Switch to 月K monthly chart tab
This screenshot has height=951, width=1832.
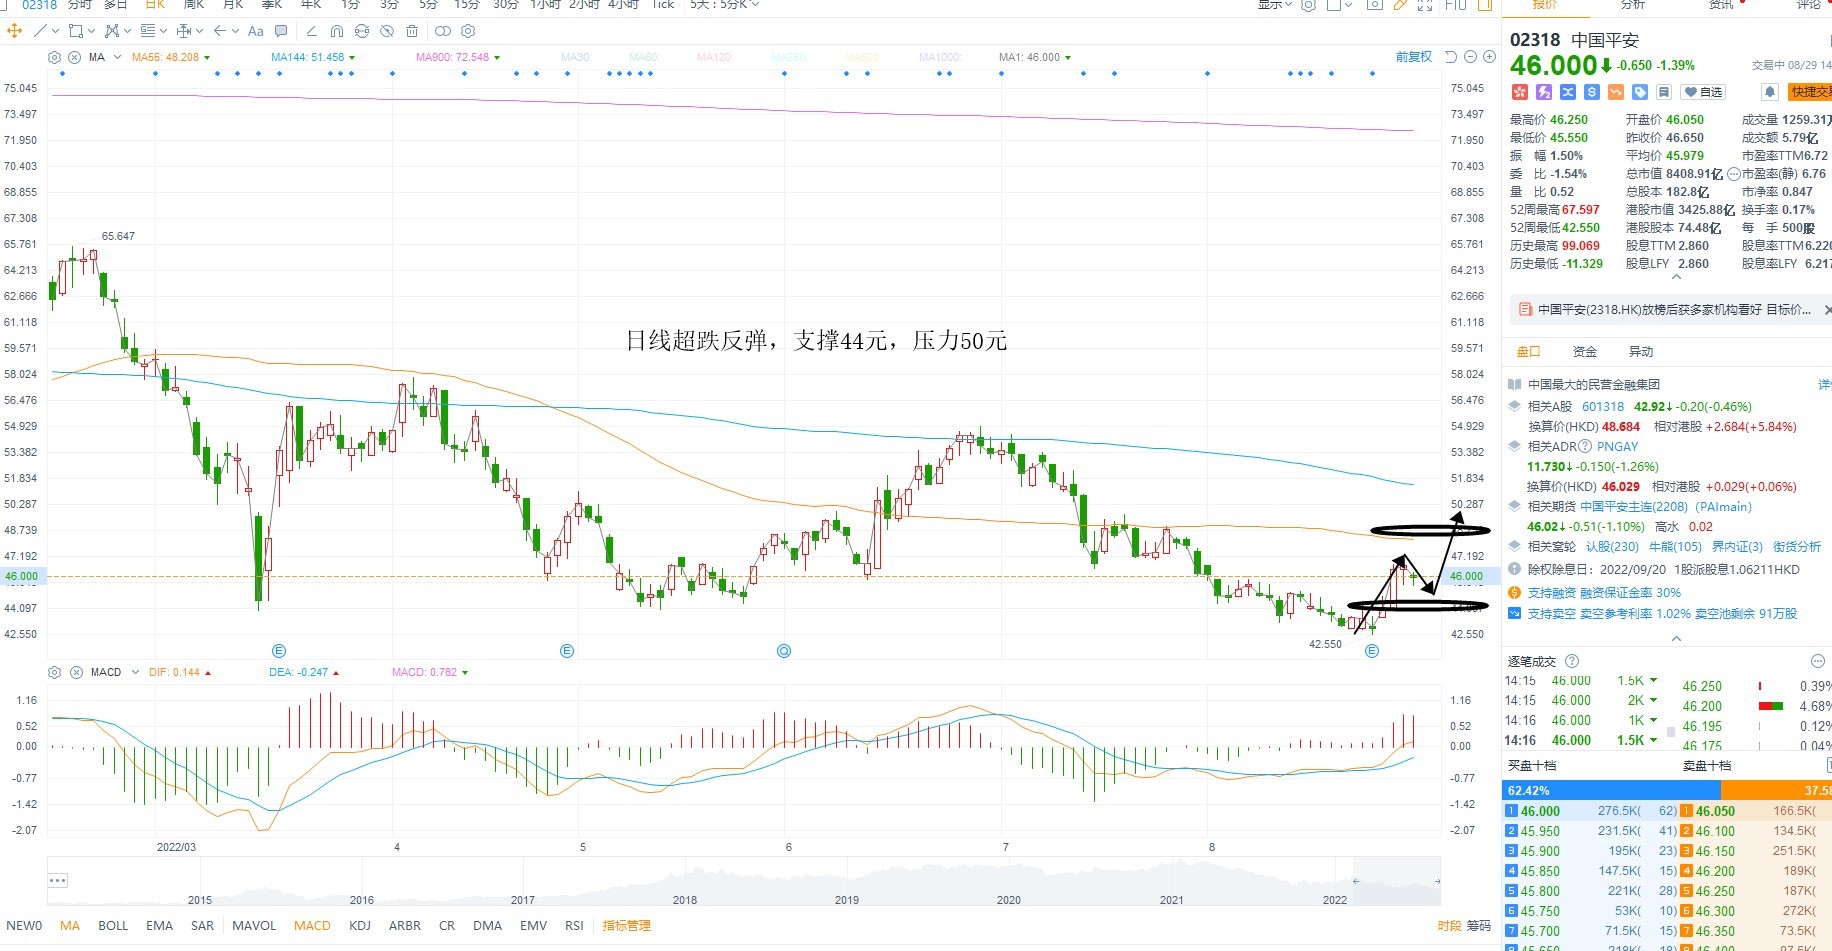pyautogui.click(x=233, y=5)
